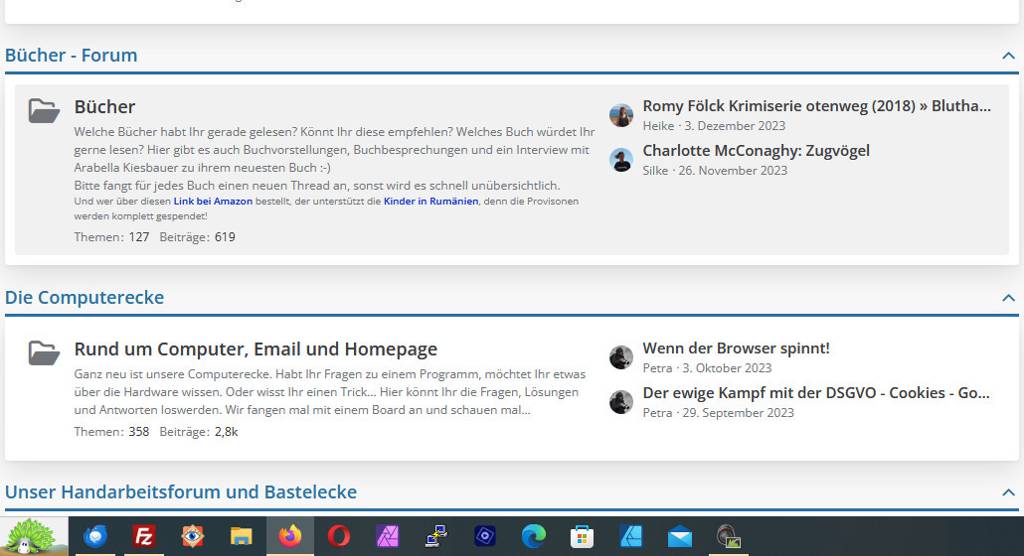Open the Mail app in the taskbar
This screenshot has width=1024, height=556.
[x=680, y=536]
